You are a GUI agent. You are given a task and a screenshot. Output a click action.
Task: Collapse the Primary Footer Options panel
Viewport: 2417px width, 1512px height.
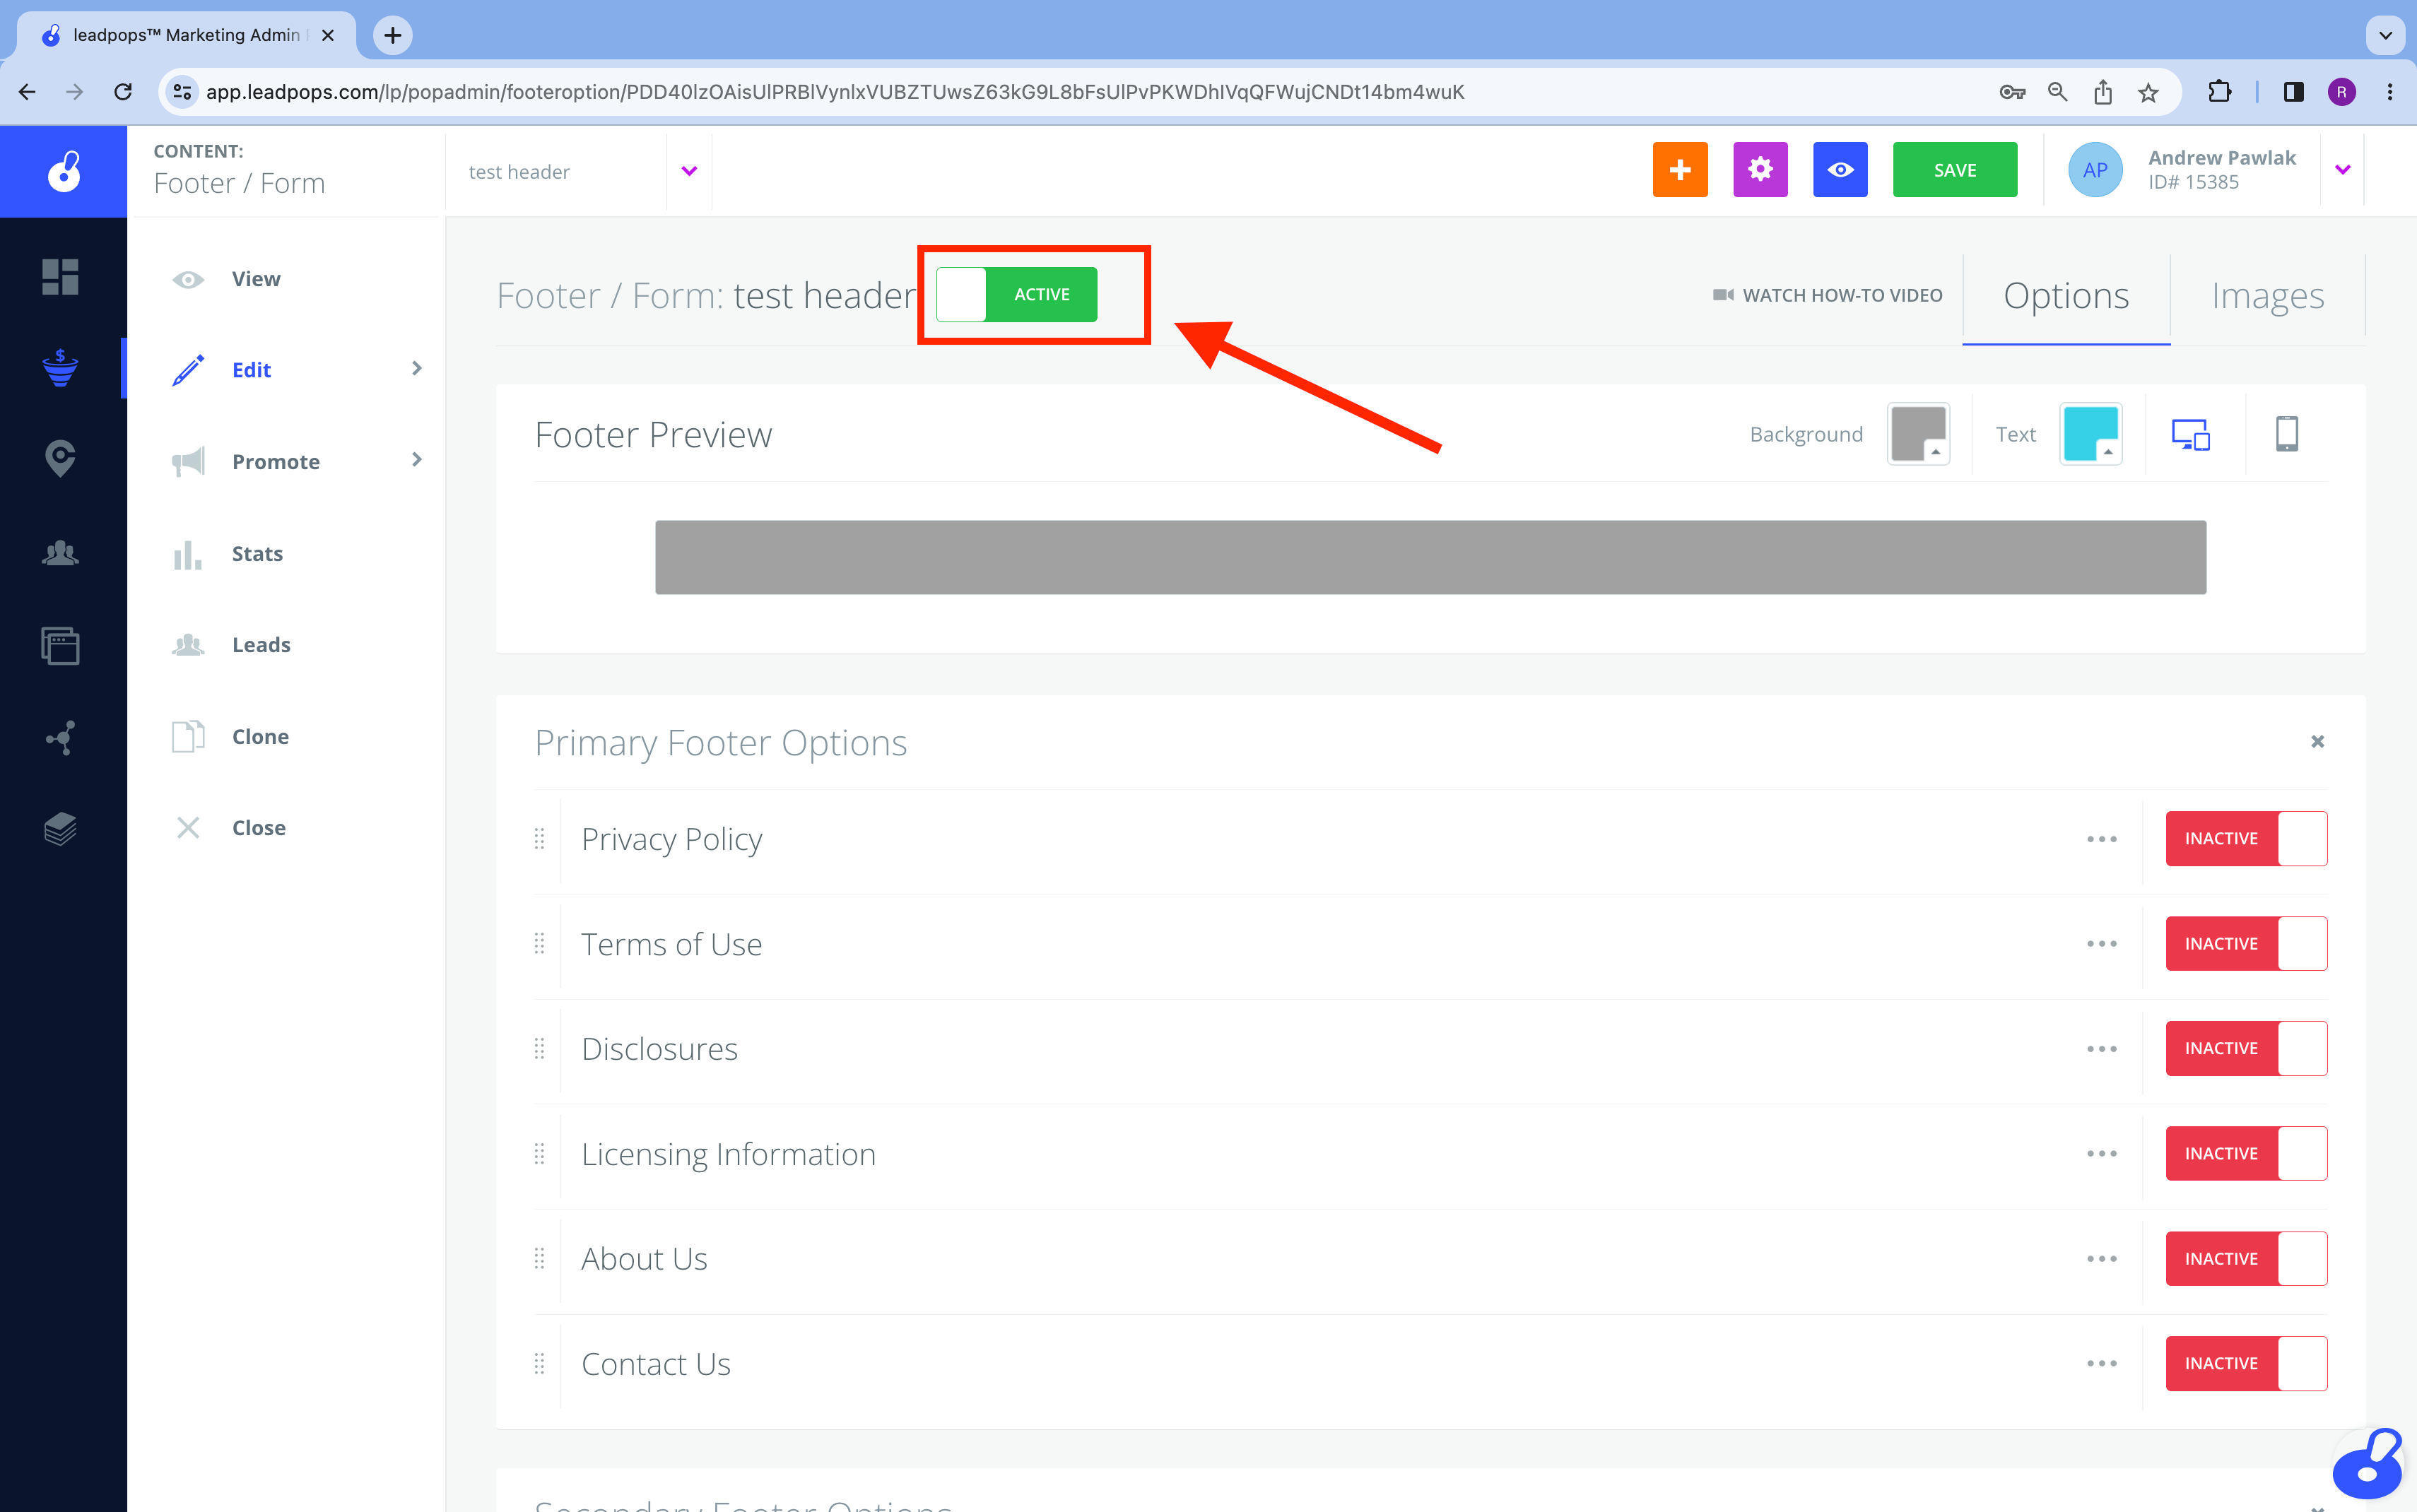click(x=2318, y=742)
